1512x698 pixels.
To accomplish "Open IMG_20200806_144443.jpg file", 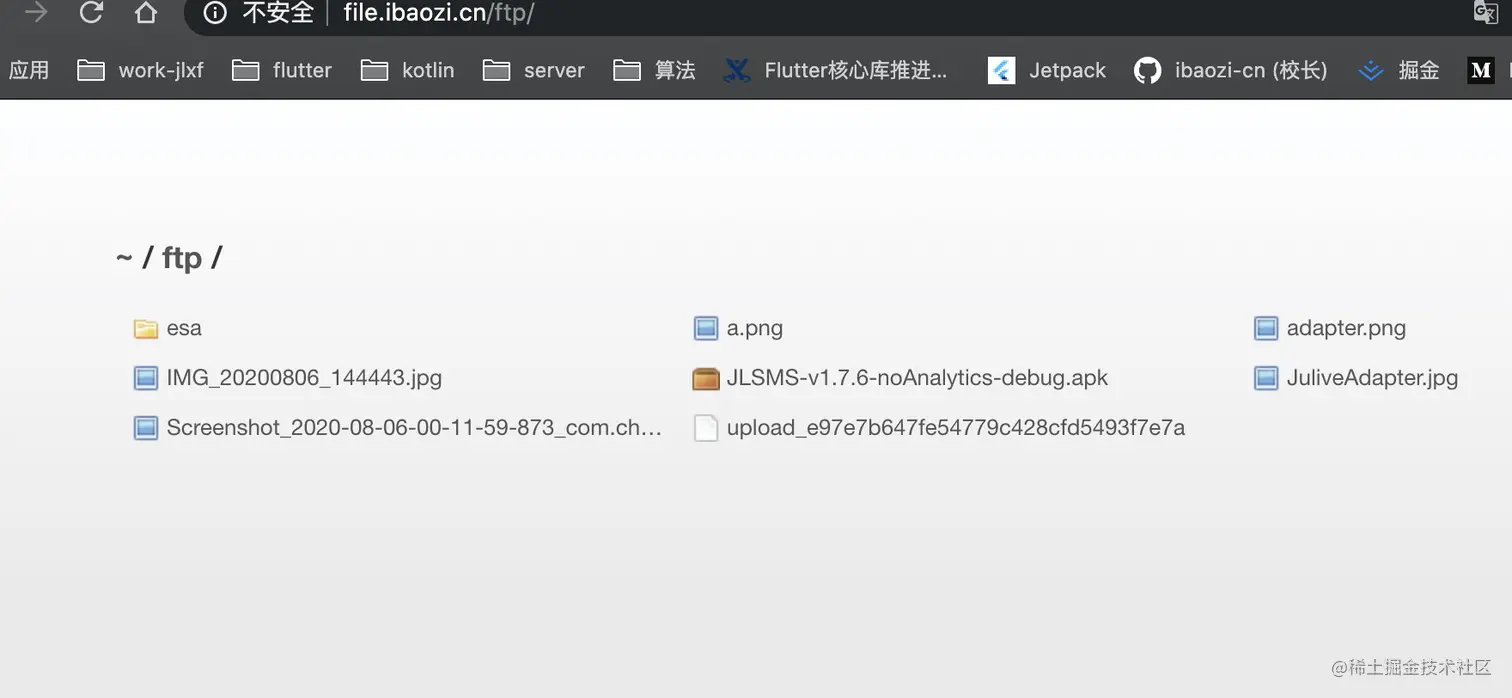I will click(304, 378).
